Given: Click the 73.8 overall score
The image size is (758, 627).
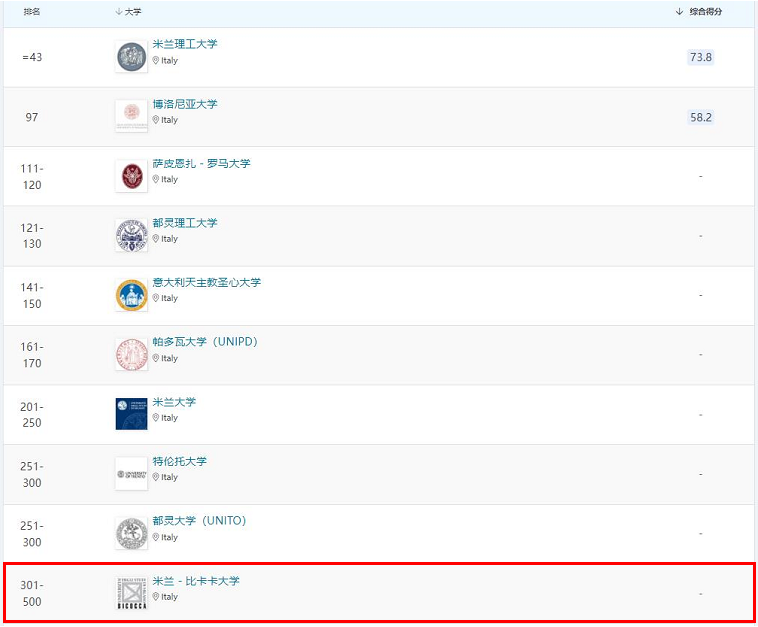Looking at the screenshot, I should coord(700,57).
